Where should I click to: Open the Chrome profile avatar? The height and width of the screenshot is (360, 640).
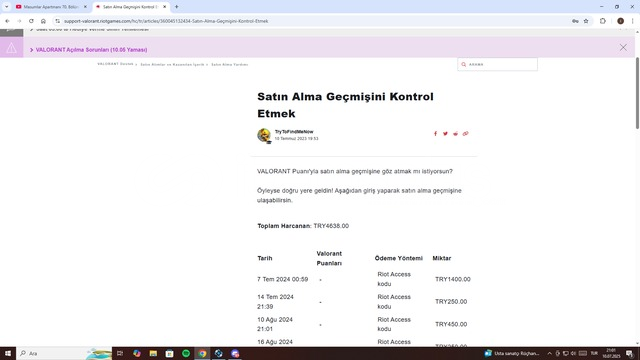(x=620, y=21)
